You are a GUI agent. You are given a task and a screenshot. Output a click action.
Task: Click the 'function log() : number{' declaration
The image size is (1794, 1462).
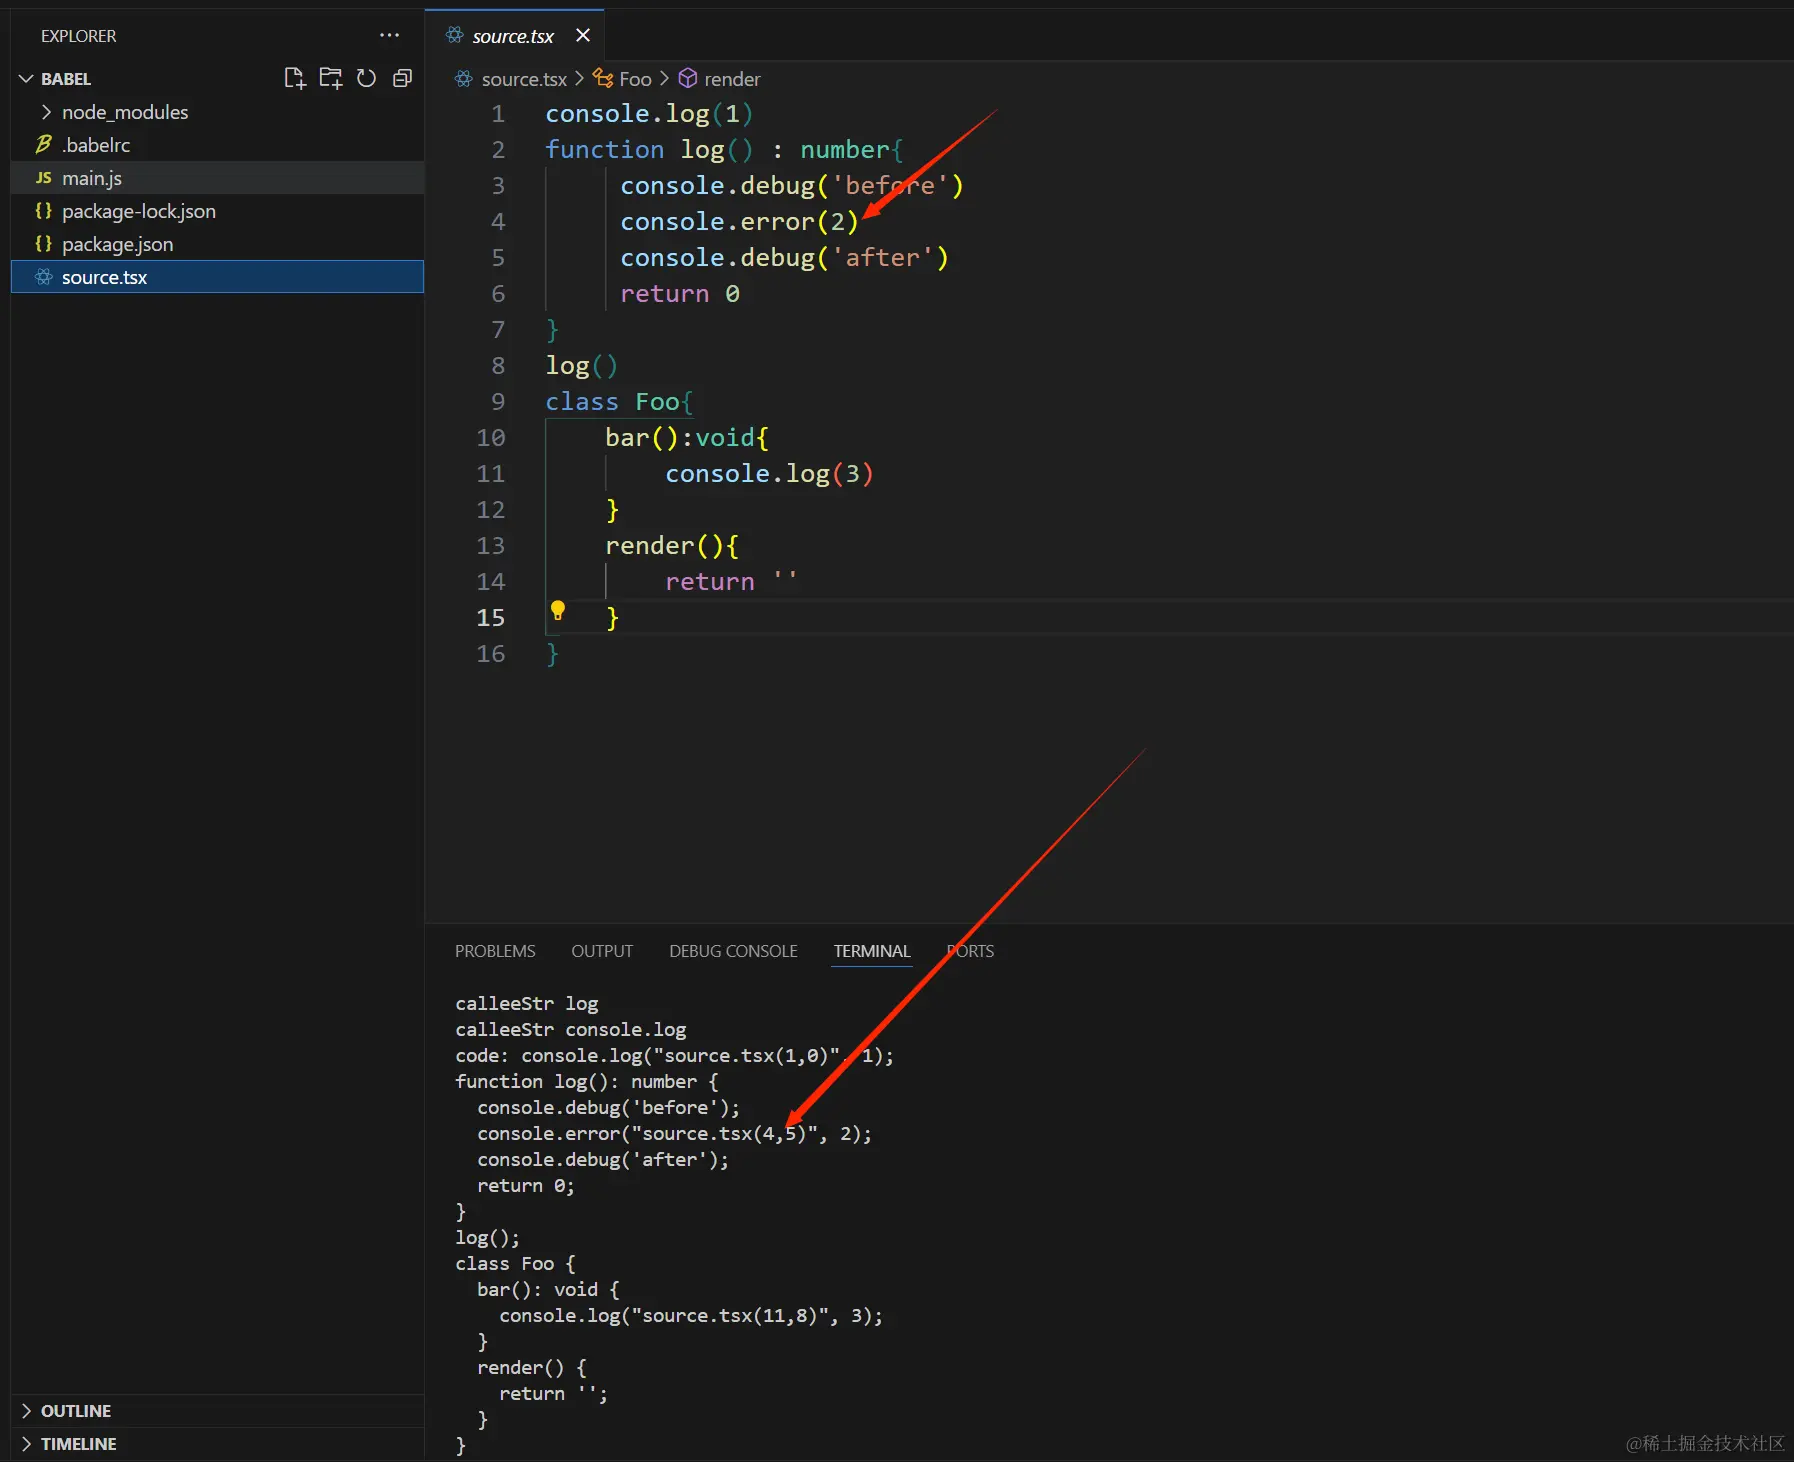click(724, 150)
